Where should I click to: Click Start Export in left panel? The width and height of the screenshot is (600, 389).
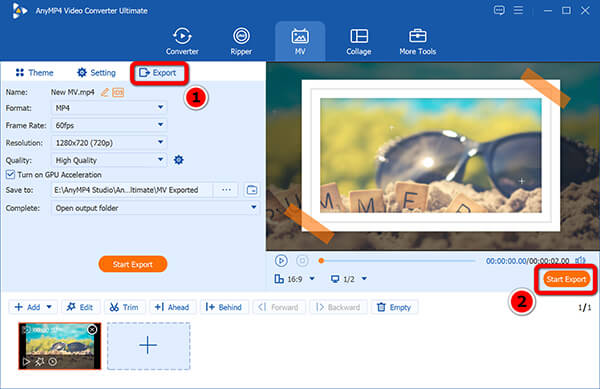coord(132,264)
